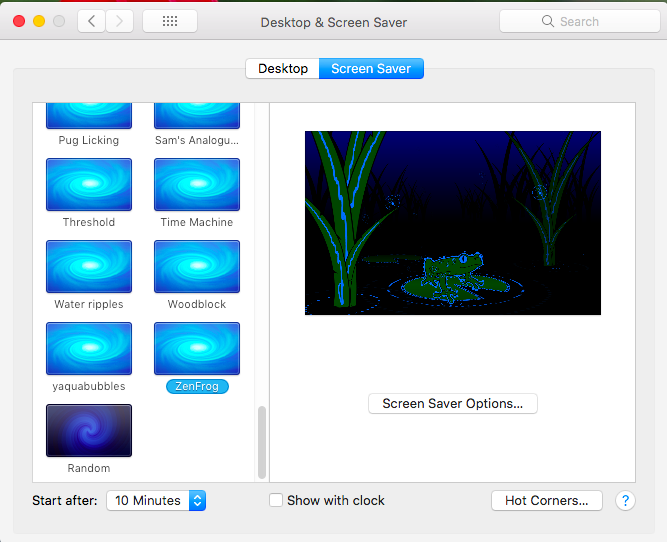Go back with the left arrow button
This screenshot has height=542, width=667.
91,21
